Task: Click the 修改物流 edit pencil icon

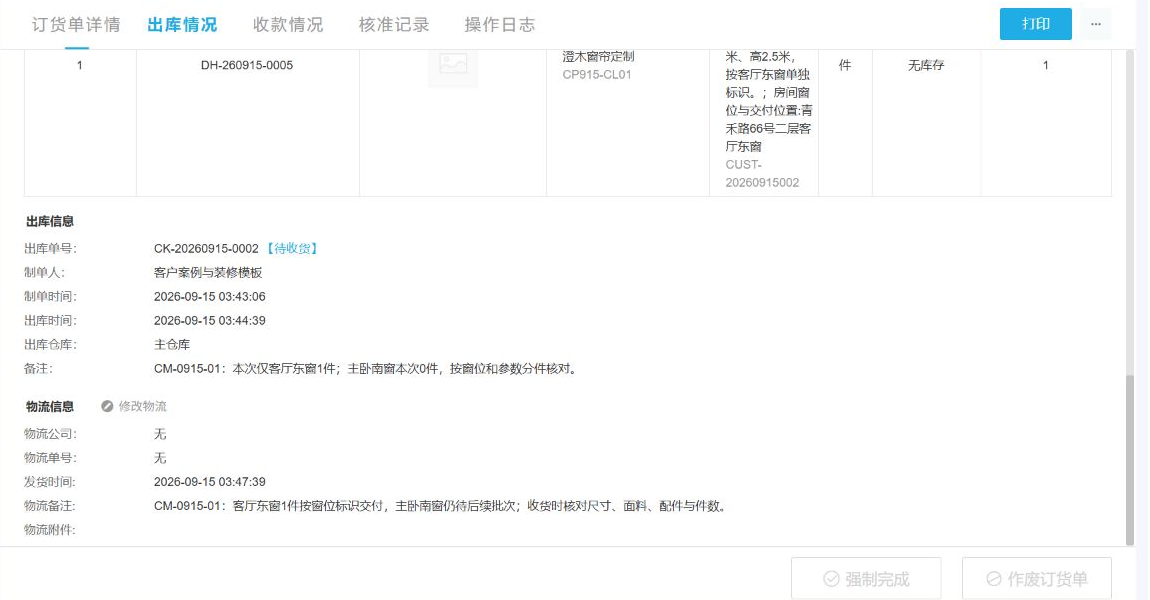Action: click(107, 406)
